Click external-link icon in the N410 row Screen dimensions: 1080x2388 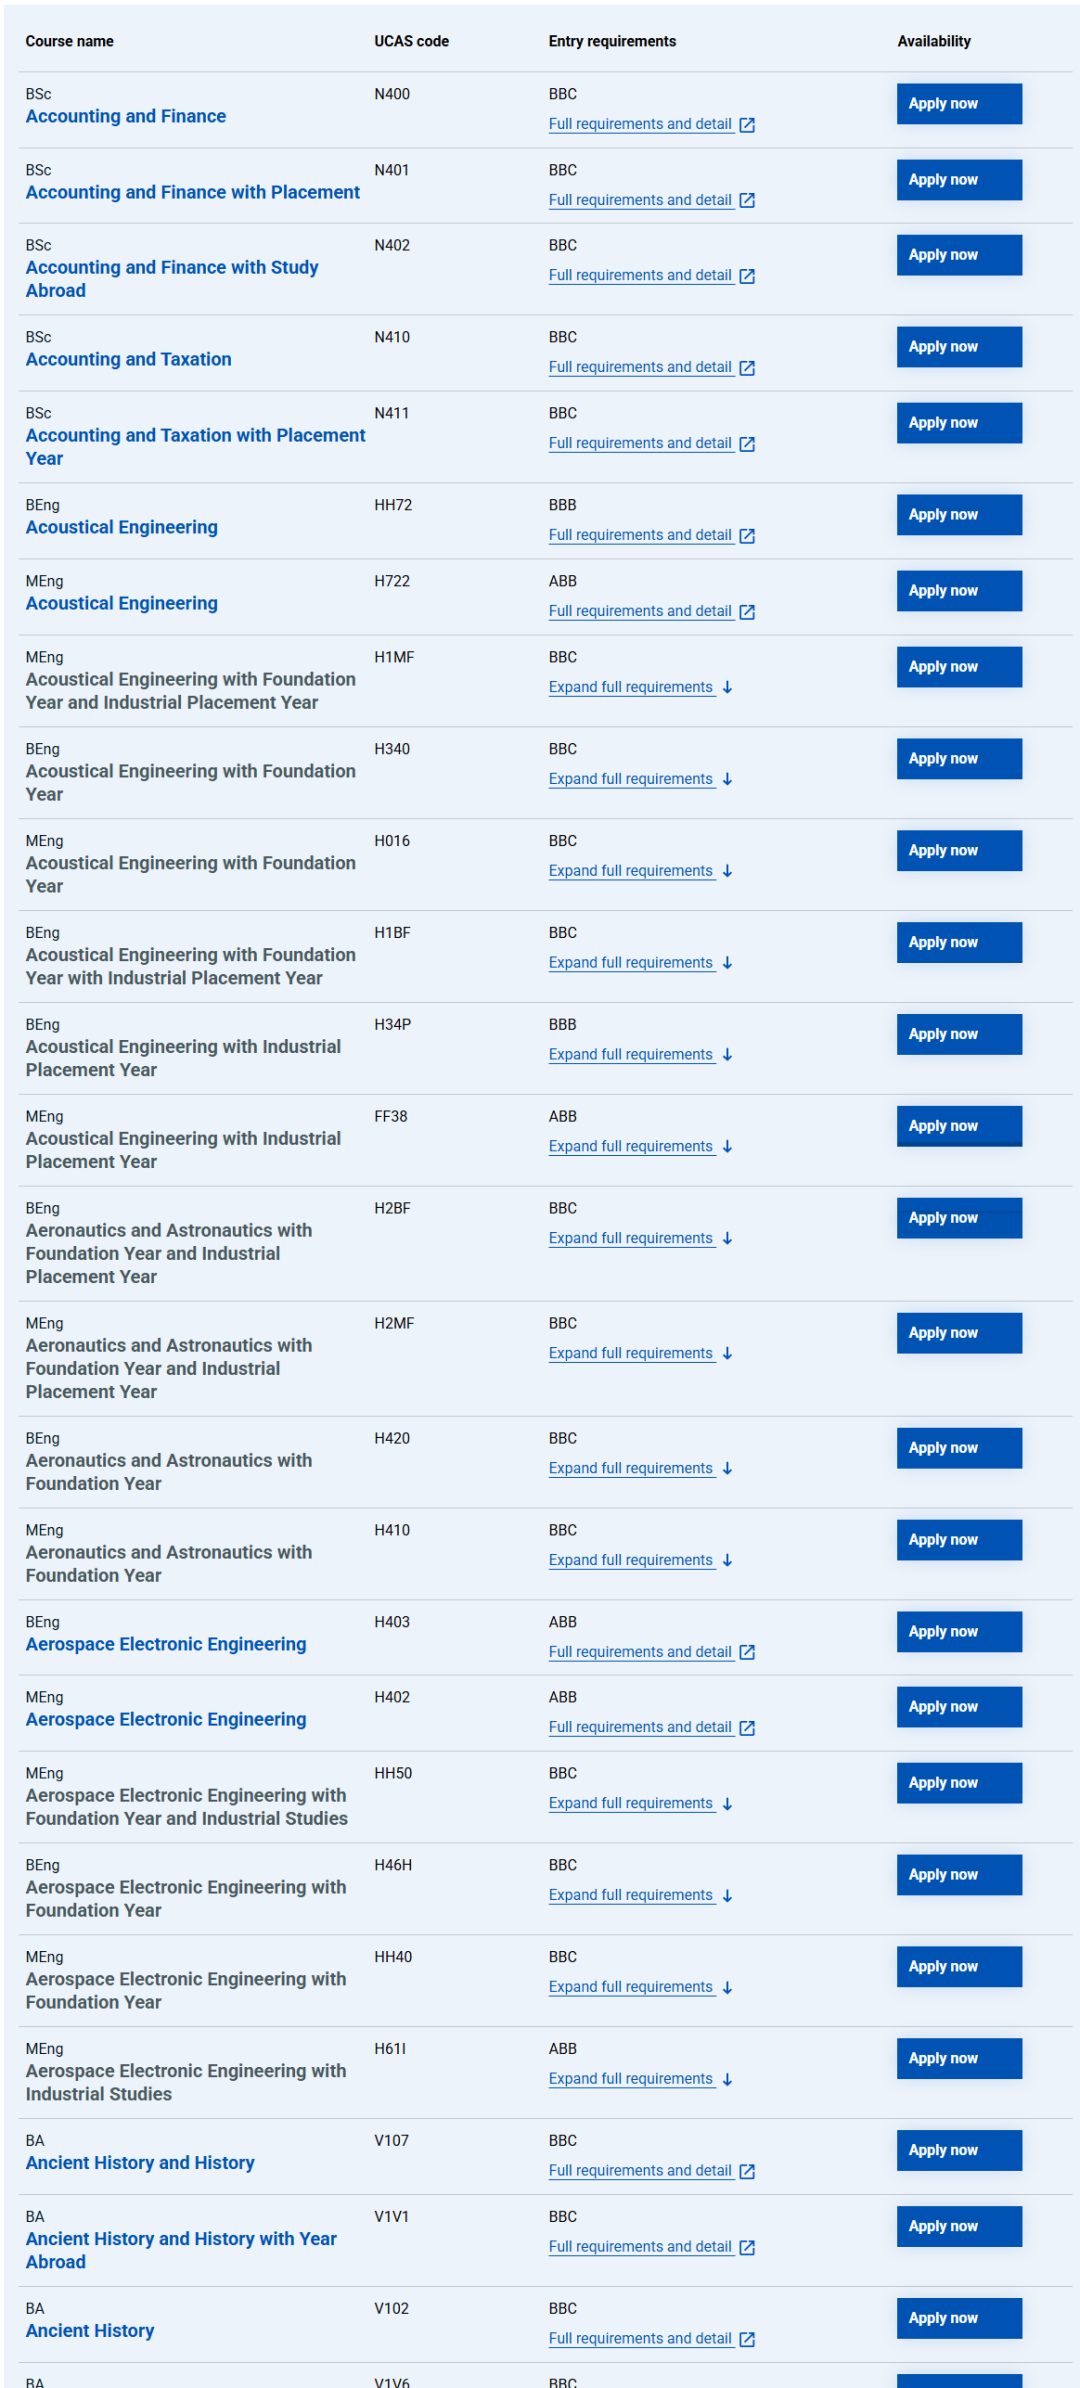click(x=747, y=368)
